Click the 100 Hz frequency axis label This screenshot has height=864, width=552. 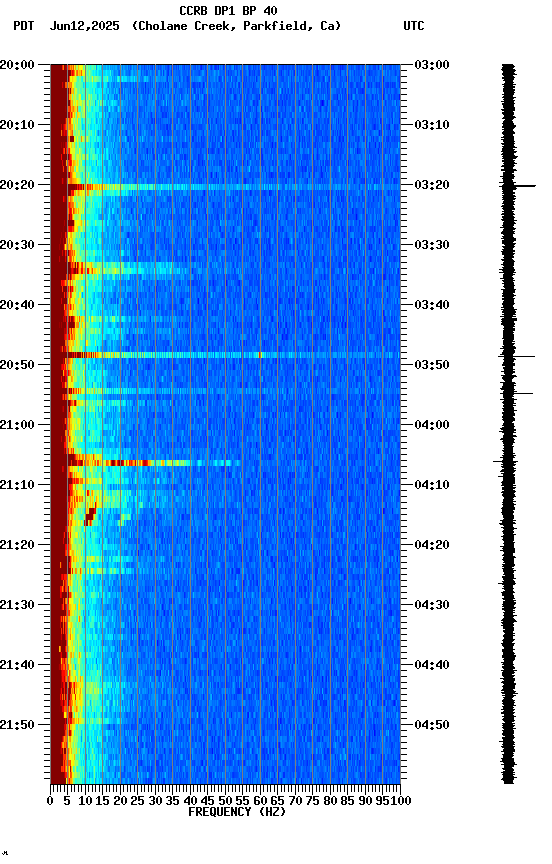tap(401, 801)
